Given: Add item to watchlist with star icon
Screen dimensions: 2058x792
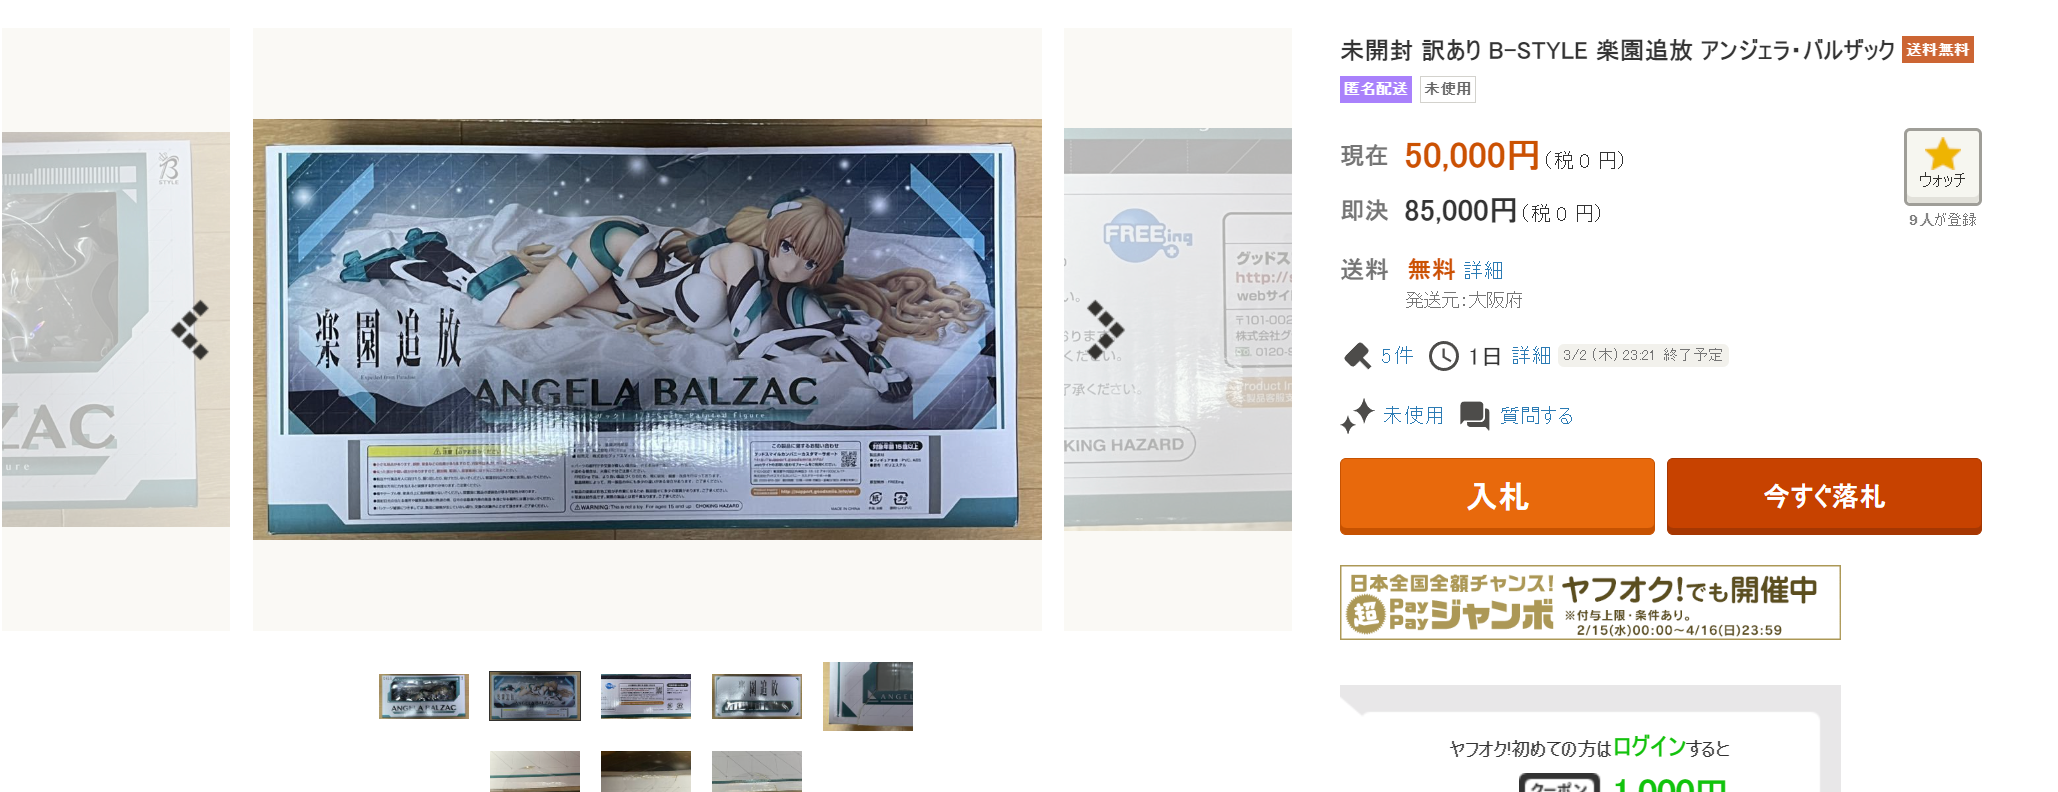Looking at the screenshot, I should [x=1942, y=167].
